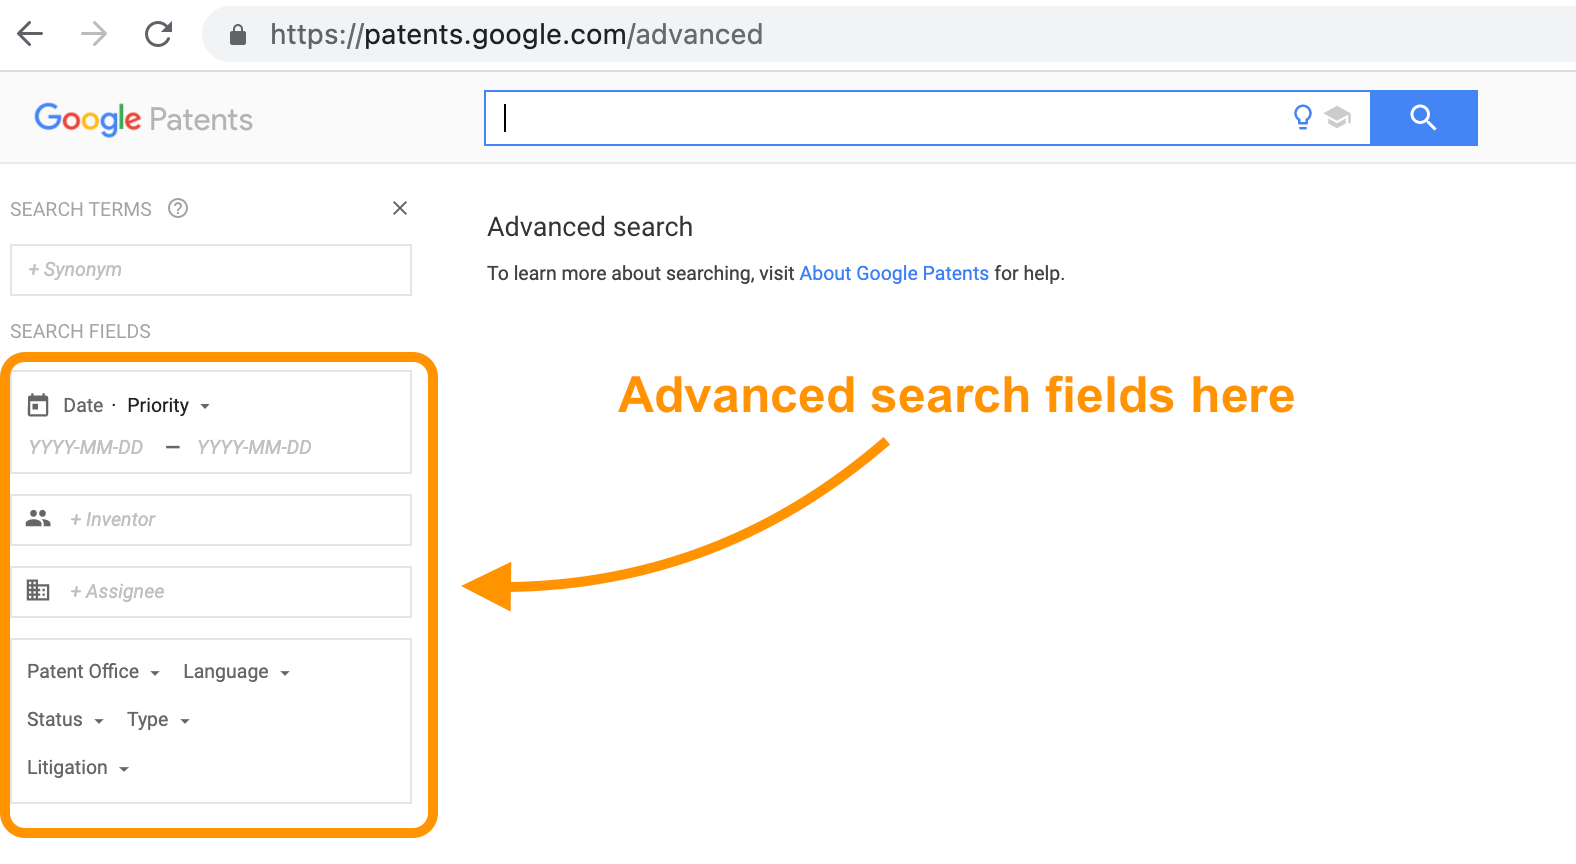
Task: Click the building icon for Assignee
Action: 38,590
